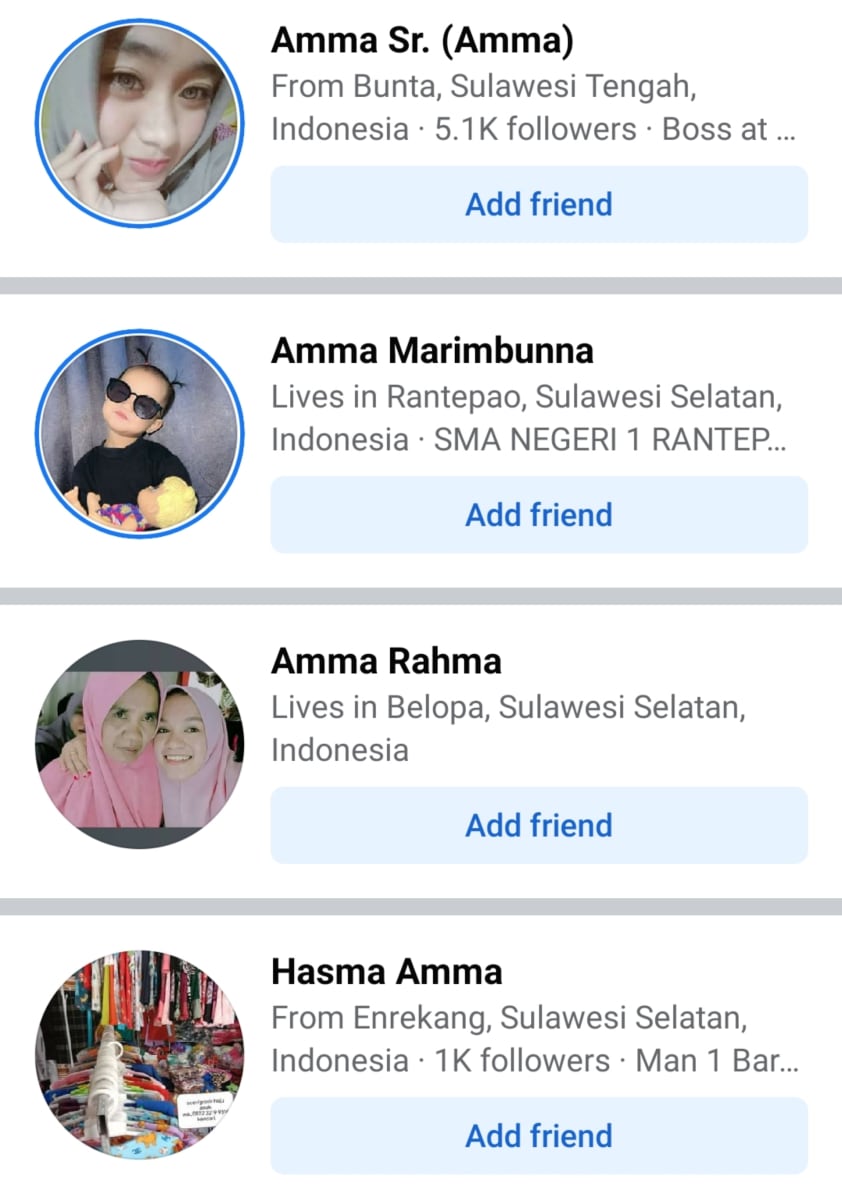Screen dimensions: 842x1200
Task: Select the Amma Rahma name heading
Action: pyautogui.click(x=386, y=662)
